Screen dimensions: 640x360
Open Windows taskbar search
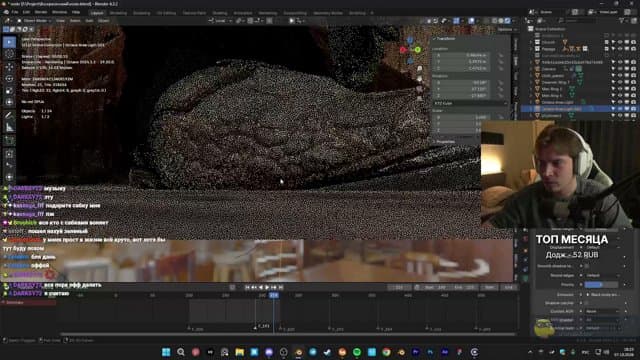tap(181, 352)
